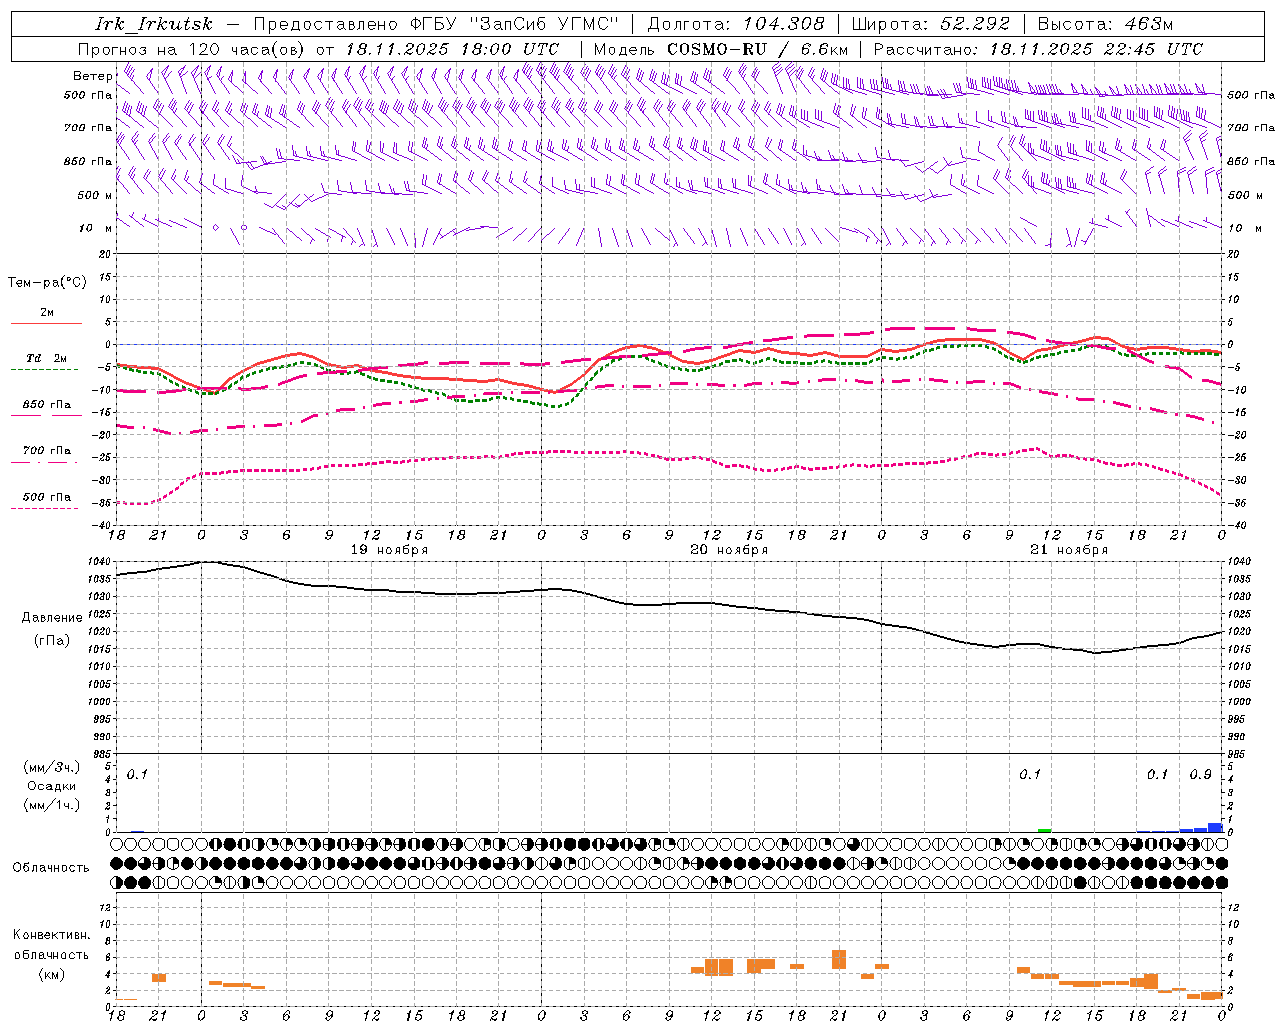Click the '21 ноября' date label
Image resolution: width=1280 pixels, height=1024 pixels.
[1069, 550]
